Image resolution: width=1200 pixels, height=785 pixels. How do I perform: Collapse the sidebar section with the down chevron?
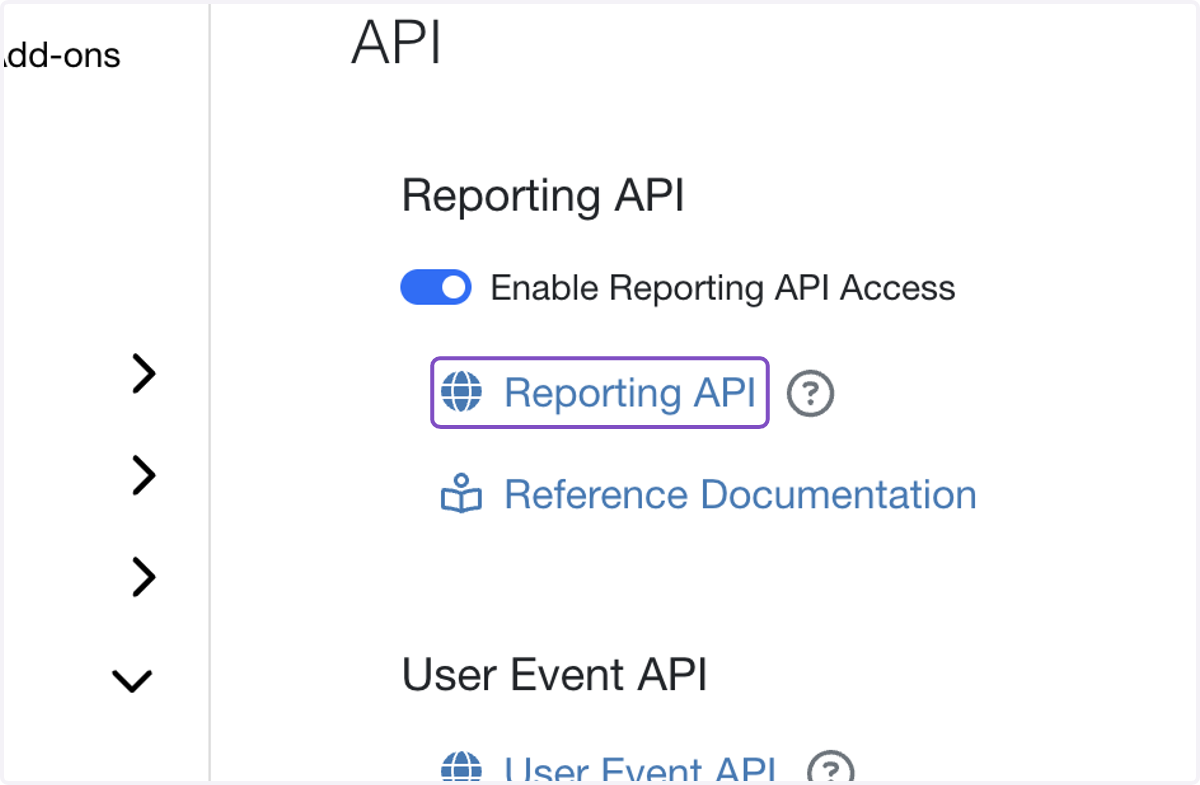[132, 681]
